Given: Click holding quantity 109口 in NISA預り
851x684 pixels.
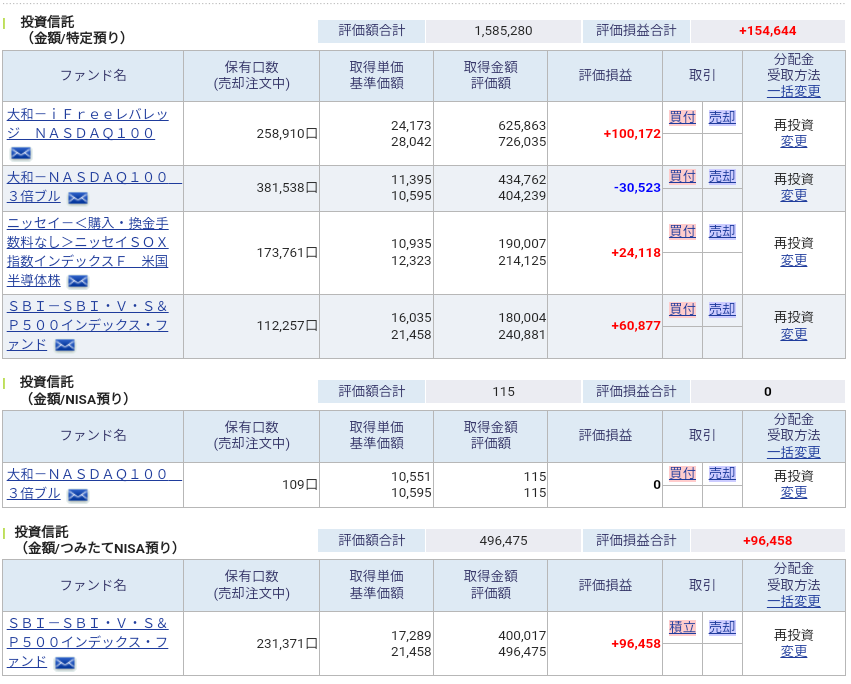Looking at the screenshot, I should (300, 484).
